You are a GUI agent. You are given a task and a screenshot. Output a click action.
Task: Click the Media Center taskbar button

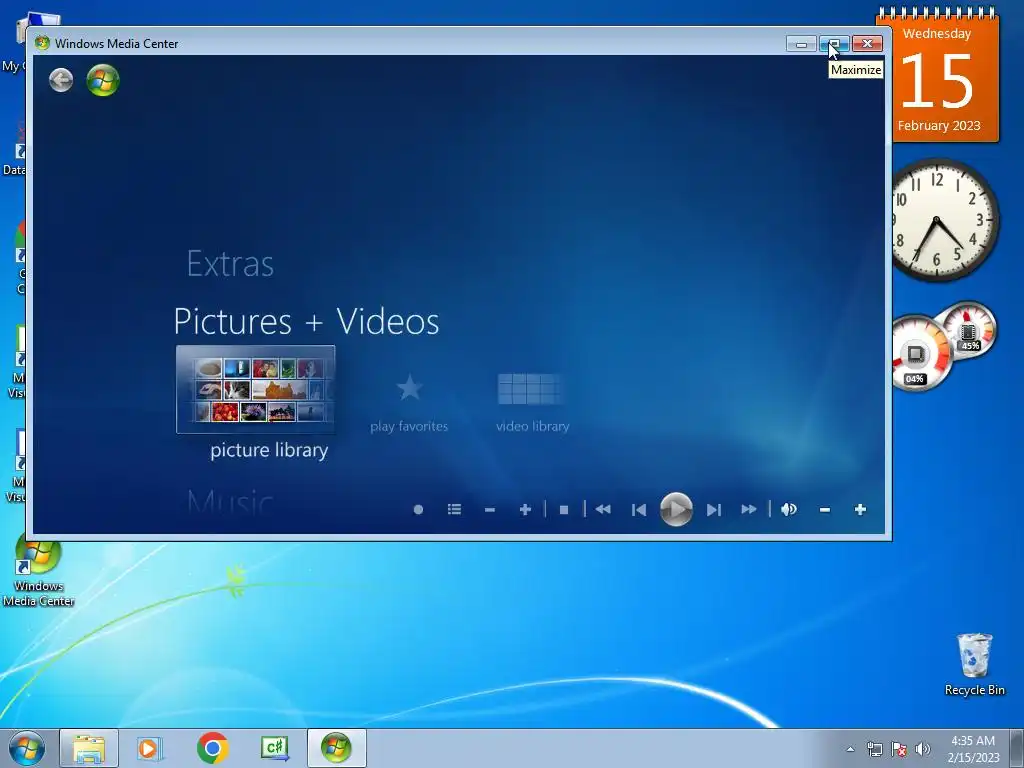click(x=337, y=748)
